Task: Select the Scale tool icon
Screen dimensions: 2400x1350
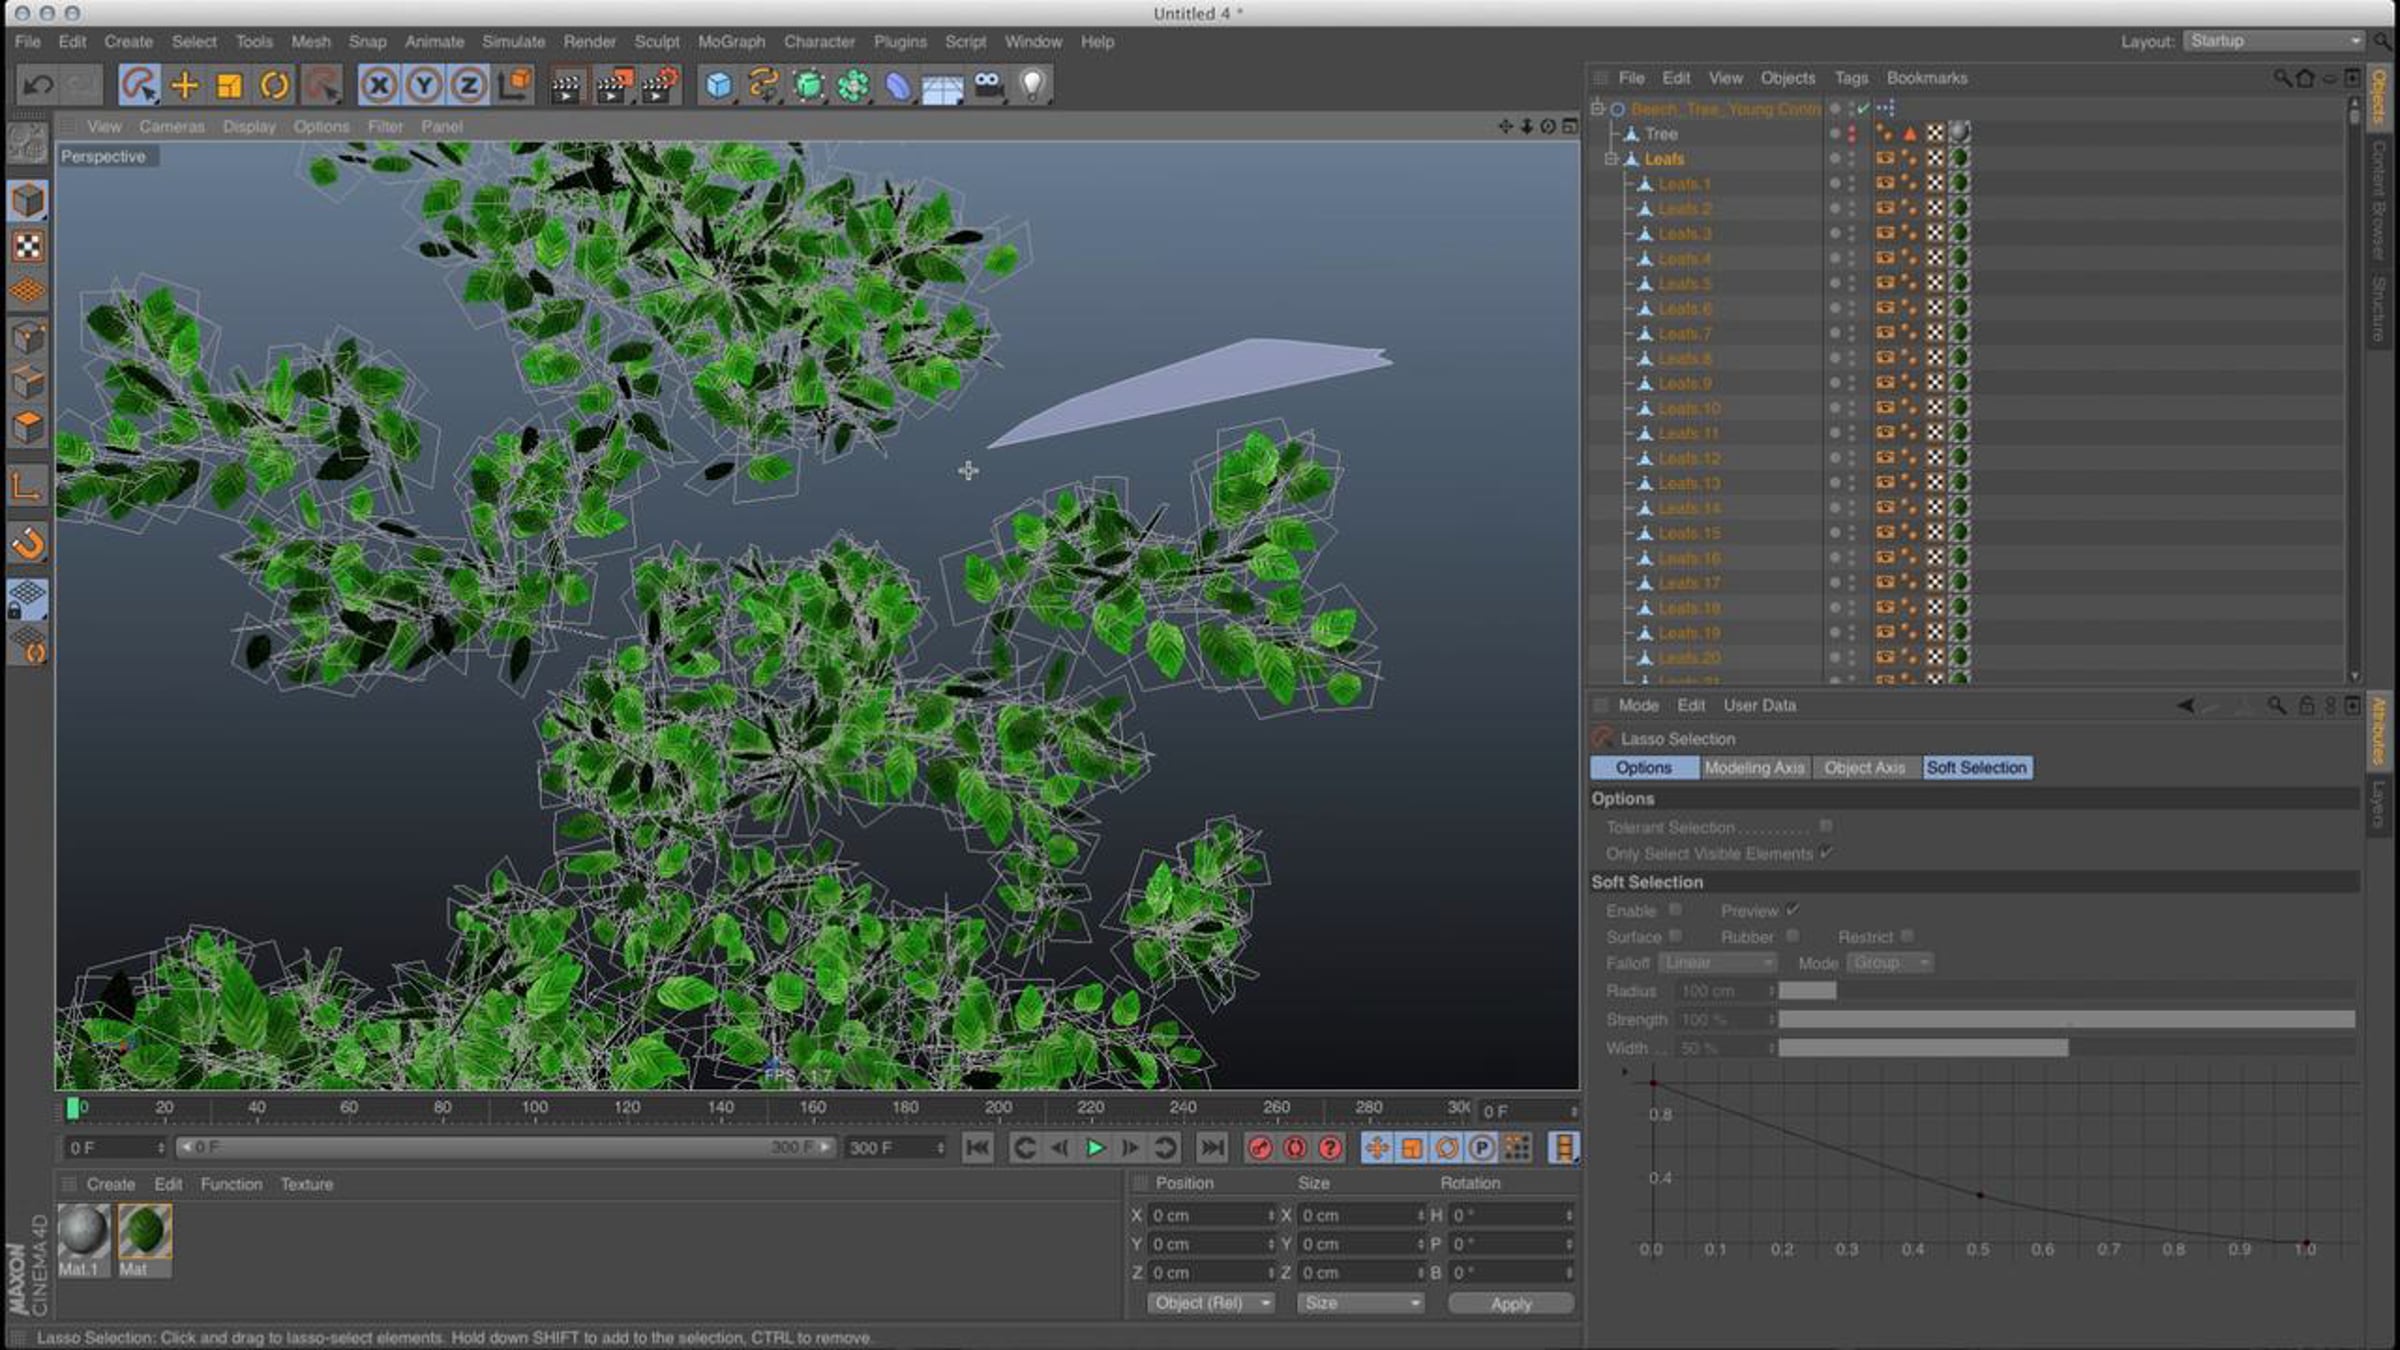Action: tap(230, 86)
